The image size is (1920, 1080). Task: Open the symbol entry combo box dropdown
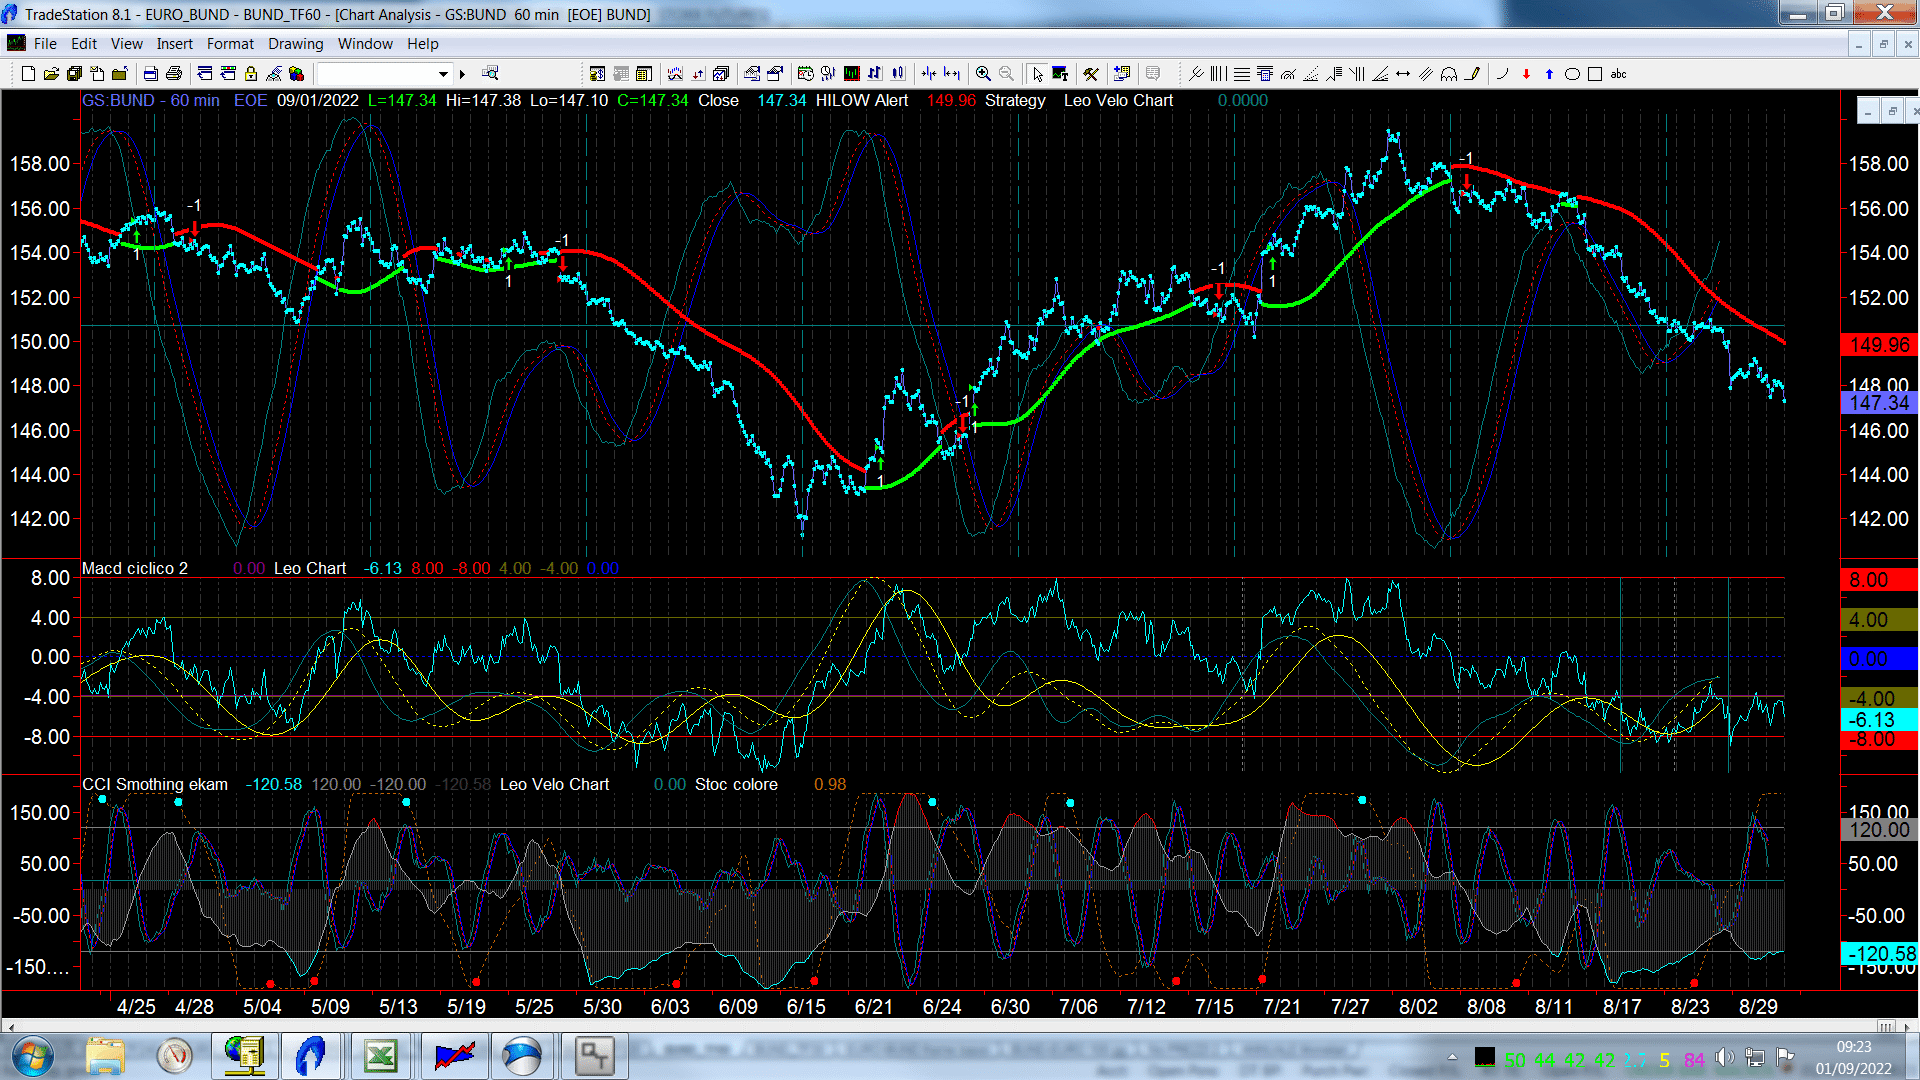[443, 74]
